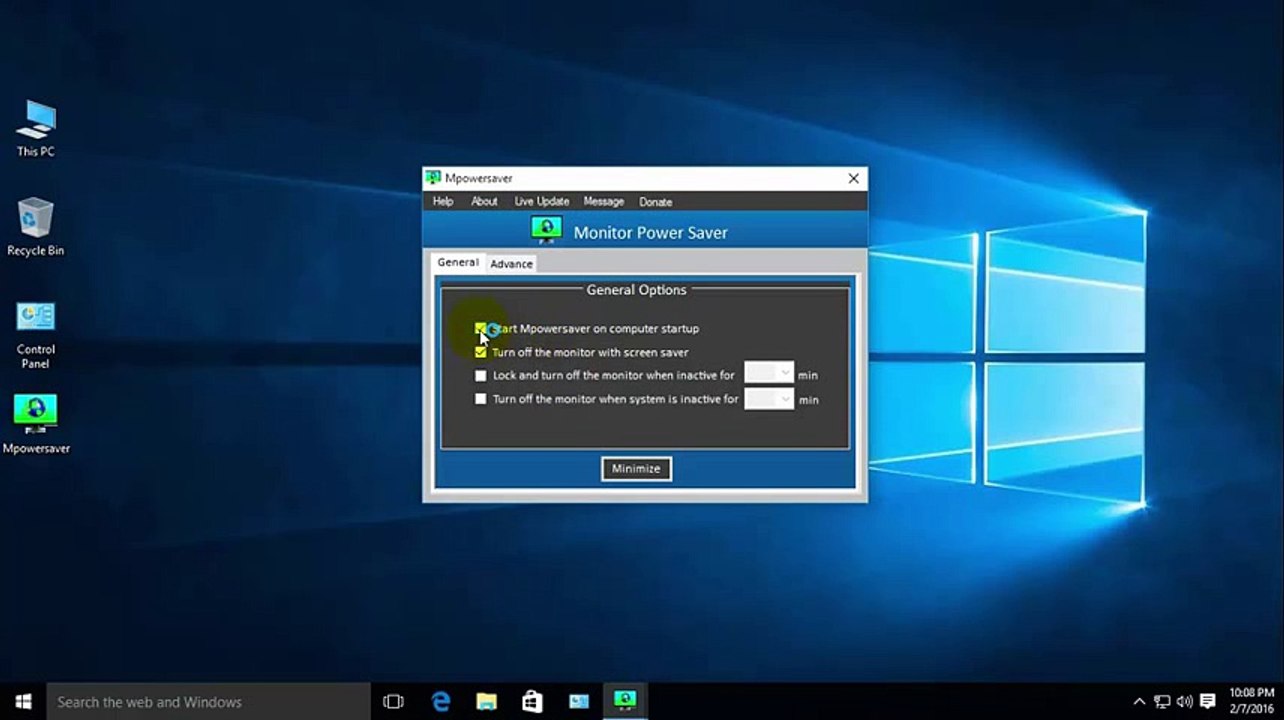
Task: Open the Action Center notifications icon
Action: pos(1207,702)
